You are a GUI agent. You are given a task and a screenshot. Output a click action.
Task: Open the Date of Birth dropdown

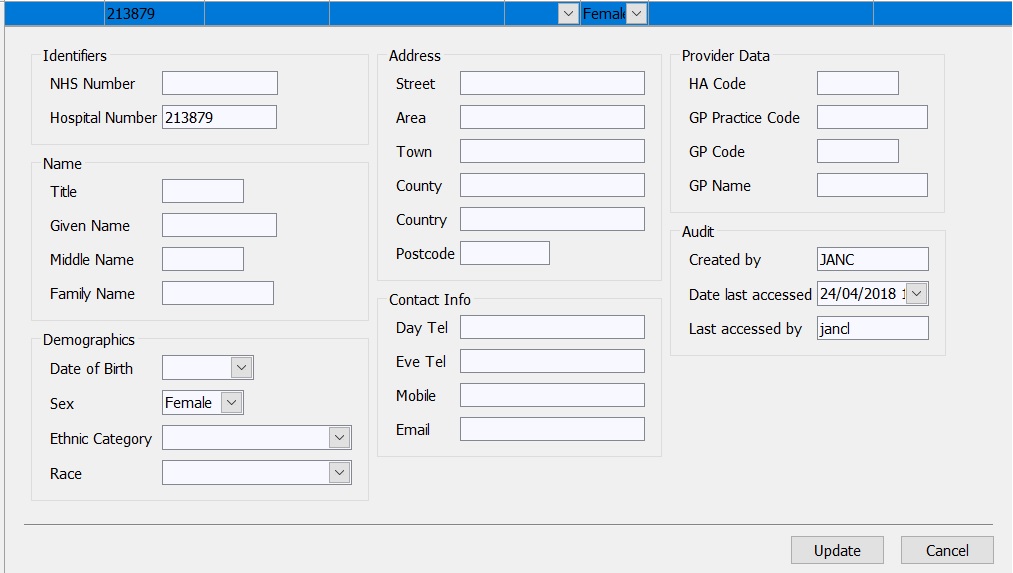coord(241,368)
